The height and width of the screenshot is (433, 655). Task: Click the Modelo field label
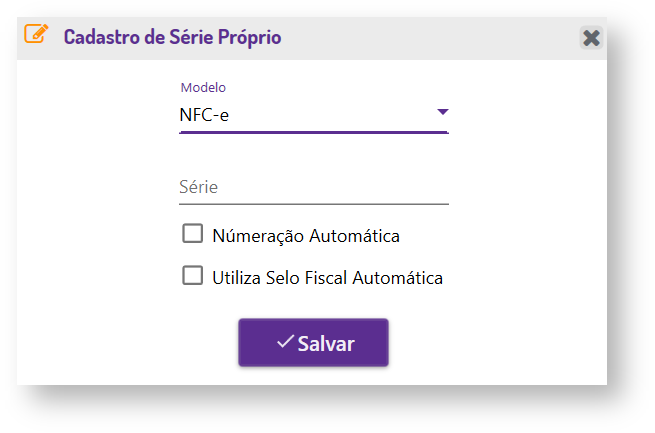(203, 87)
